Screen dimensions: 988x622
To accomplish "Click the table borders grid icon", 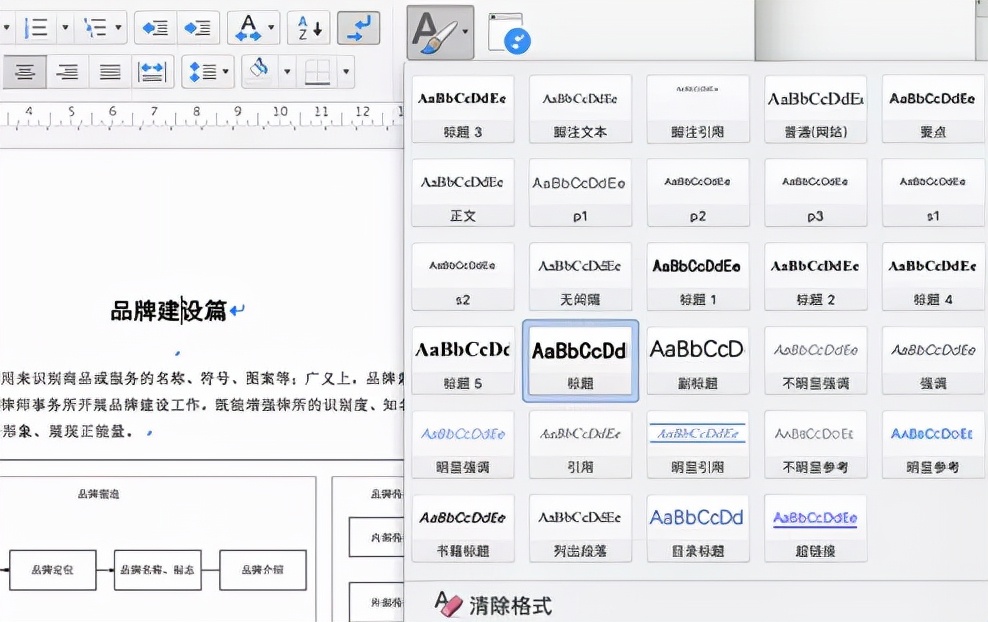I will (x=317, y=72).
